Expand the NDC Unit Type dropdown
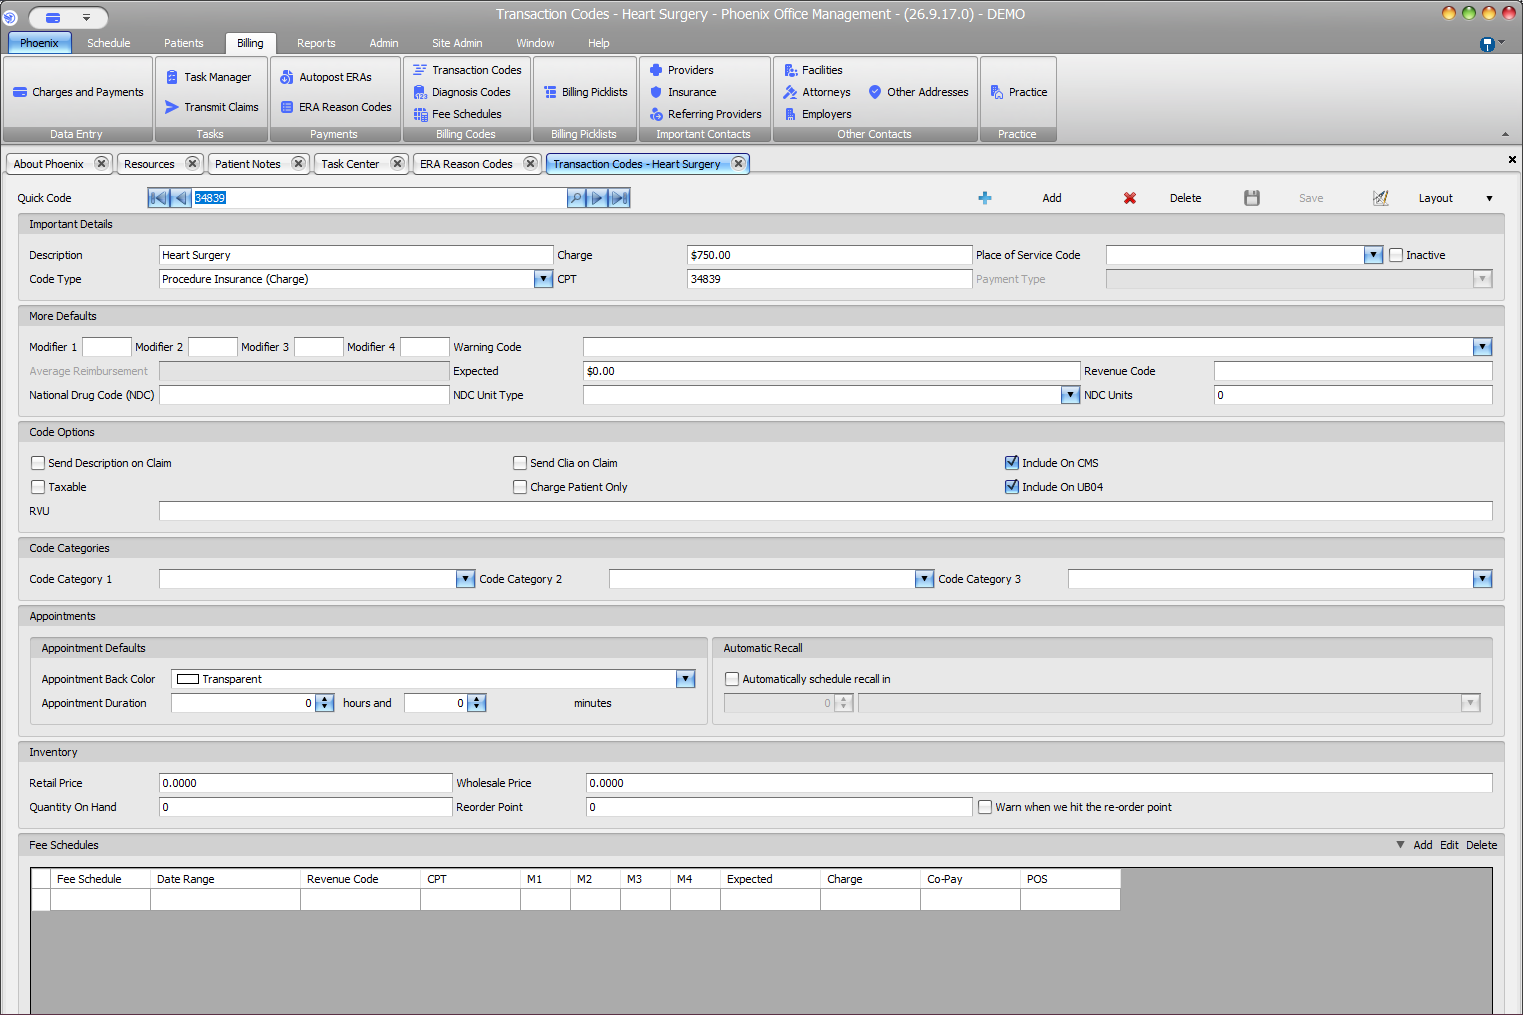Viewport: 1523px width, 1015px height. 1070,395
